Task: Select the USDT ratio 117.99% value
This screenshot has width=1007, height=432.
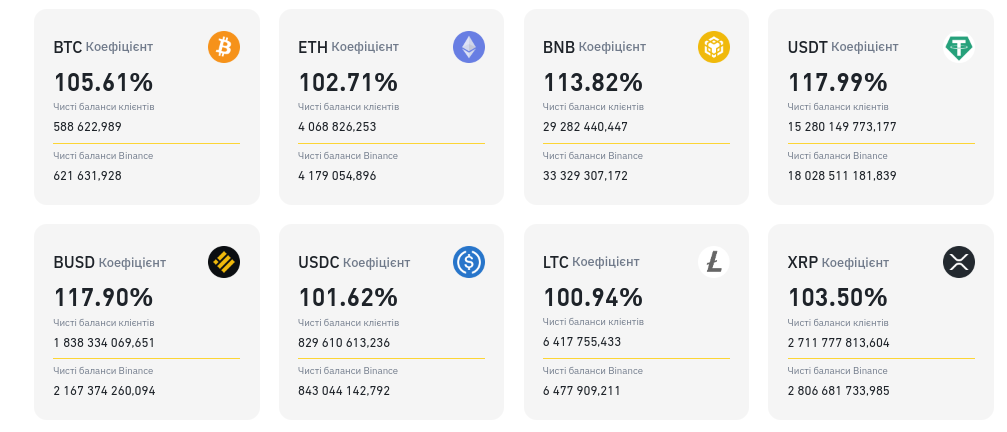Action: [838, 82]
